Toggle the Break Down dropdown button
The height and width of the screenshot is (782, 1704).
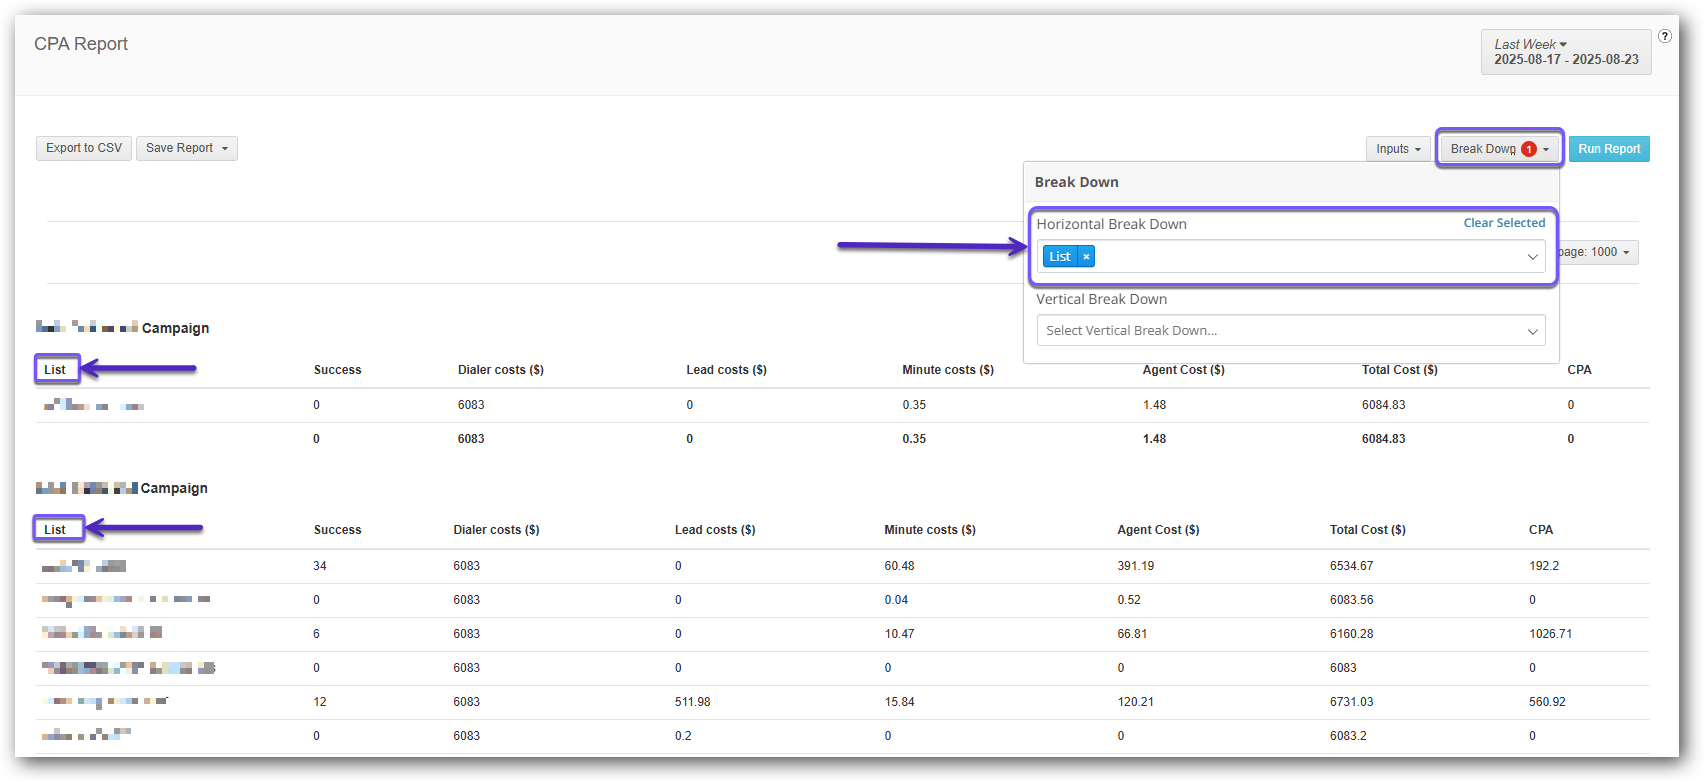(1497, 149)
